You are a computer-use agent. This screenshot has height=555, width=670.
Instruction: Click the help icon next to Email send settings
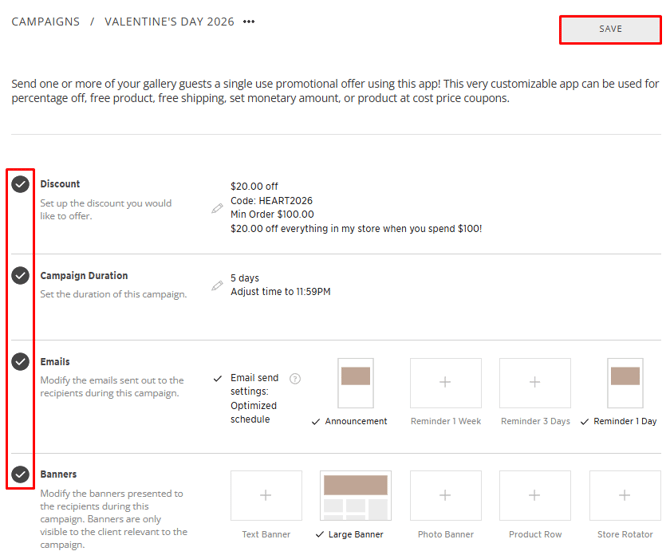pos(295,379)
